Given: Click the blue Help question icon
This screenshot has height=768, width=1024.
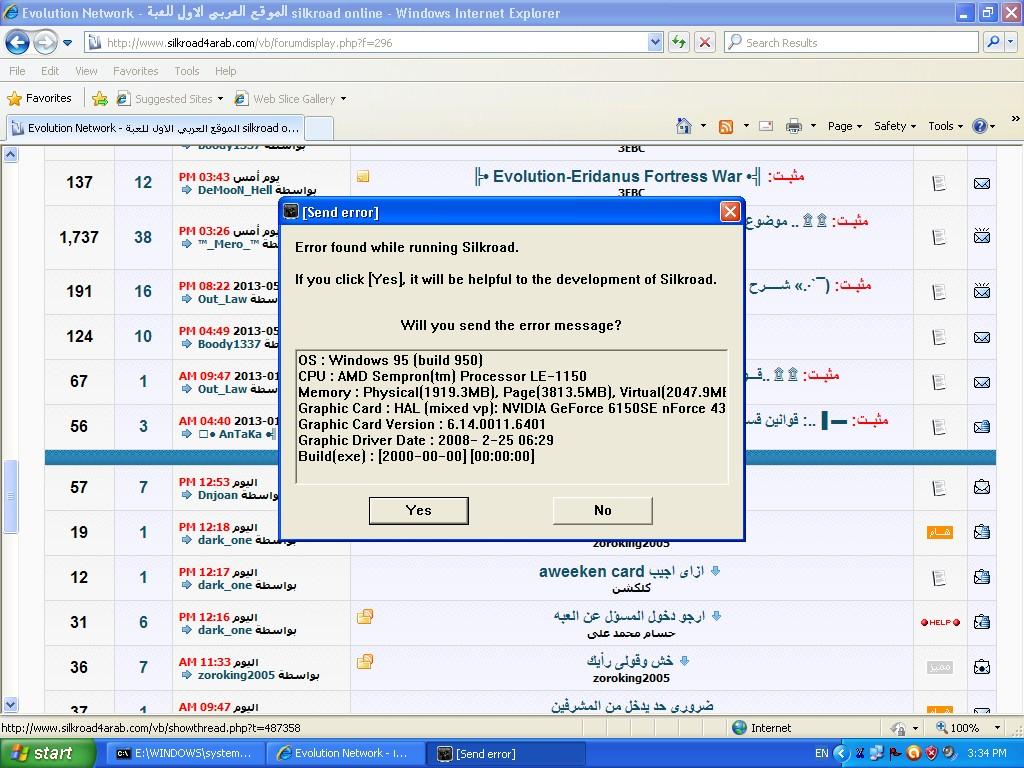Looking at the screenshot, I should point(980,126).
